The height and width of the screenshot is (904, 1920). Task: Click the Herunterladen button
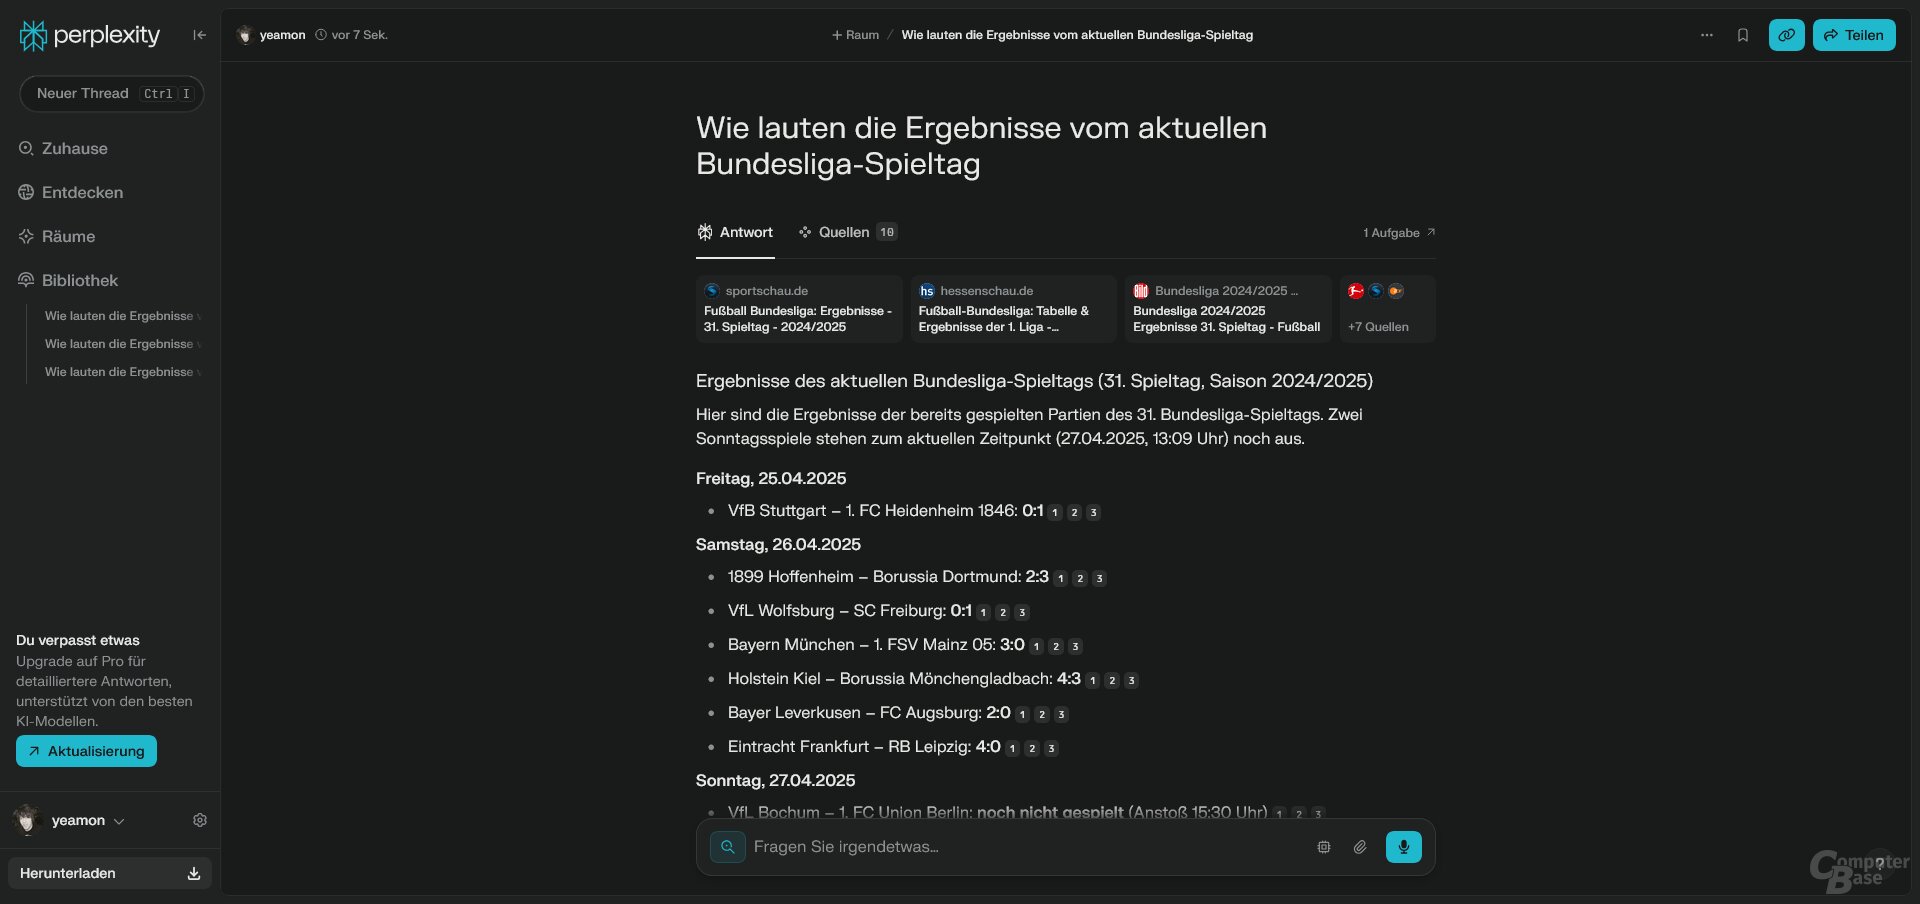coord(110,873)
